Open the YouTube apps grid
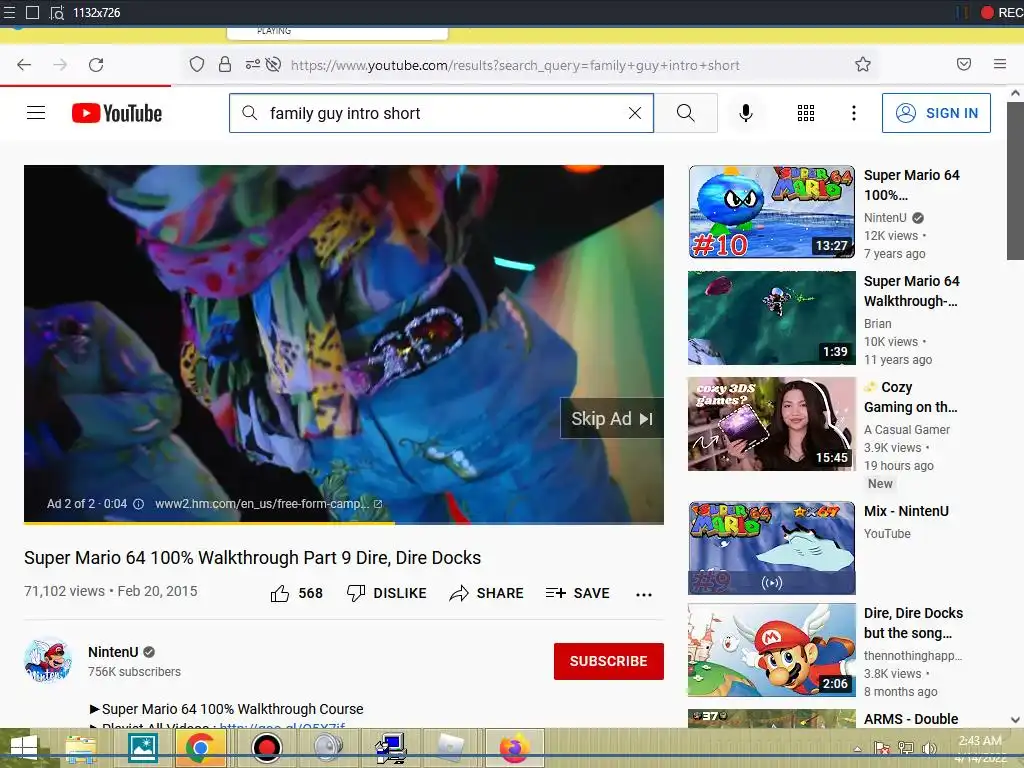This screenshot has width=1024, height=768. (x=806, y=113)
